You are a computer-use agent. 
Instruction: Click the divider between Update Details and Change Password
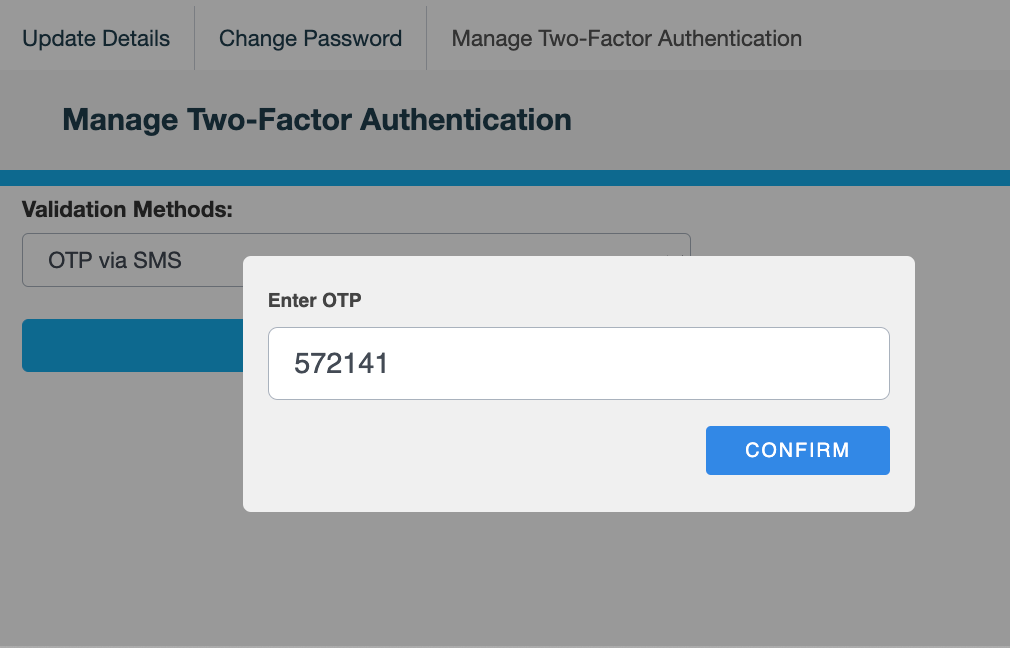[194, 38]
